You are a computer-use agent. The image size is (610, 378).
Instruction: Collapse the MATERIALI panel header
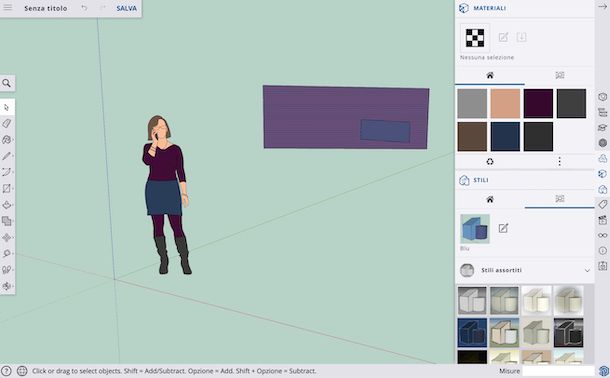pyautogui.click(x=525, y=8)
